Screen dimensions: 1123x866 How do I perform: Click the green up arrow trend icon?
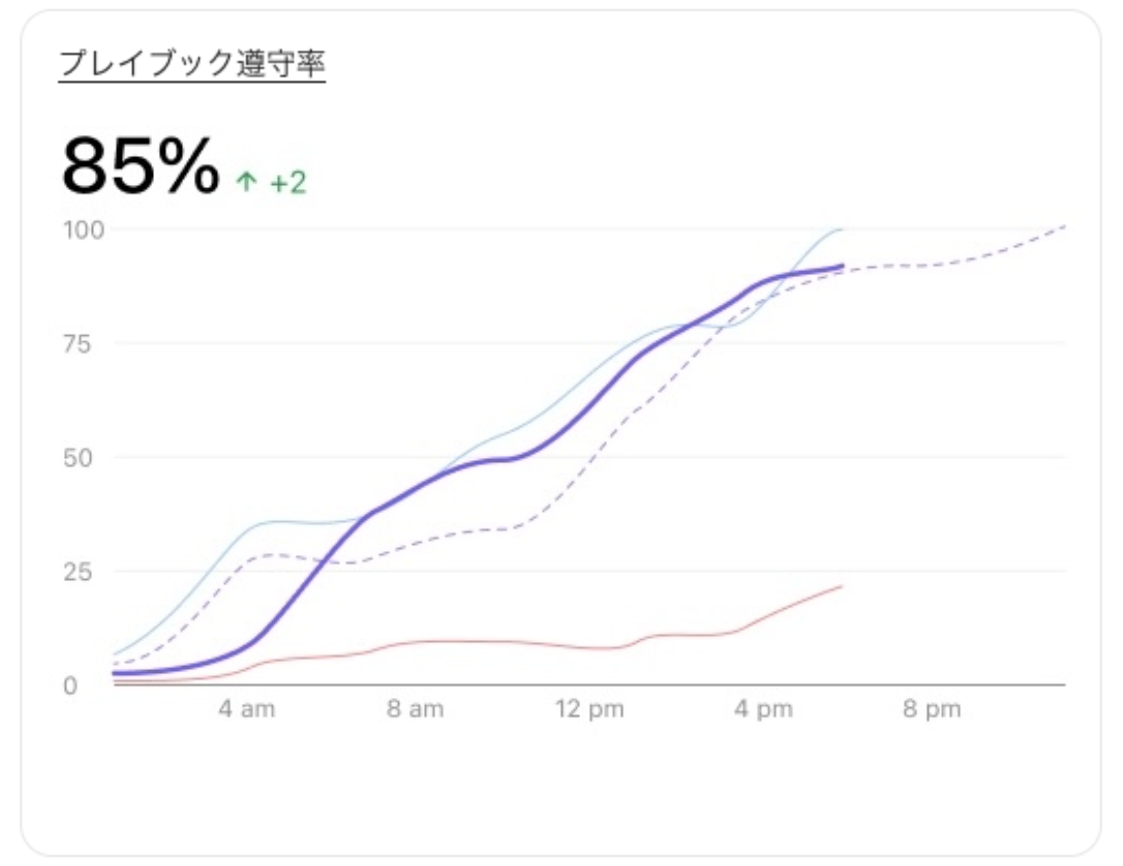click(246, 183)
